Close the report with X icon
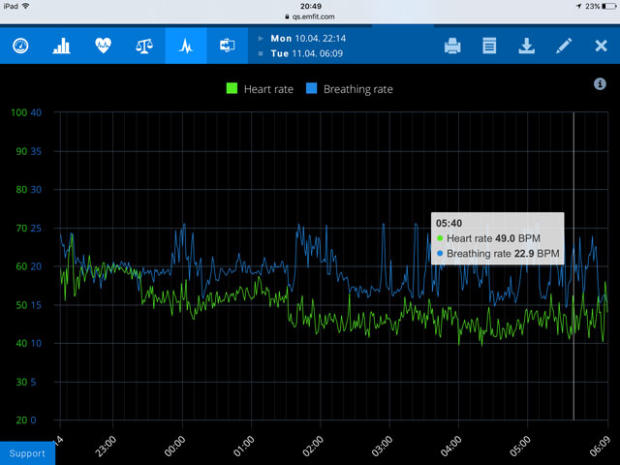620x465 pixels. click(x=601, y=46)
